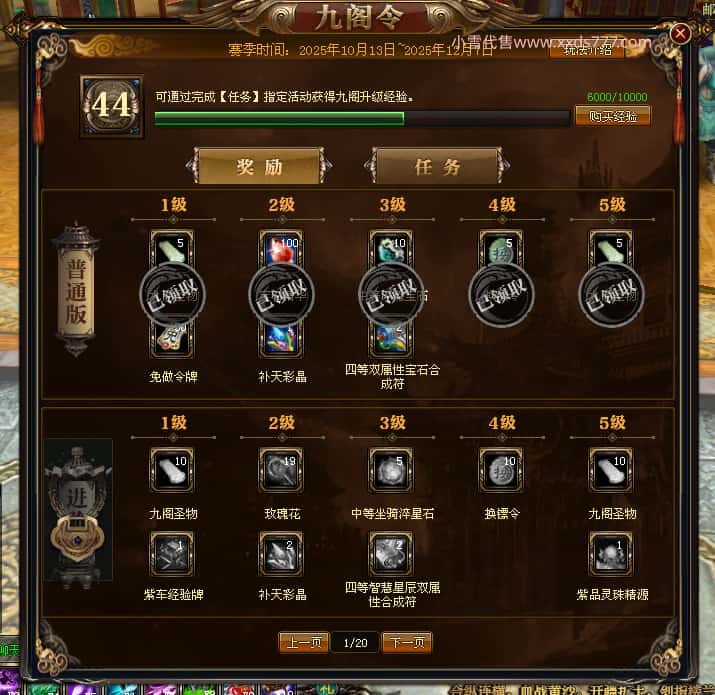Image resolution: width=715 pixels, height=695 pixels.
Task: Click the 1/20 page indicator field
Action: click(x=355, y=643)
